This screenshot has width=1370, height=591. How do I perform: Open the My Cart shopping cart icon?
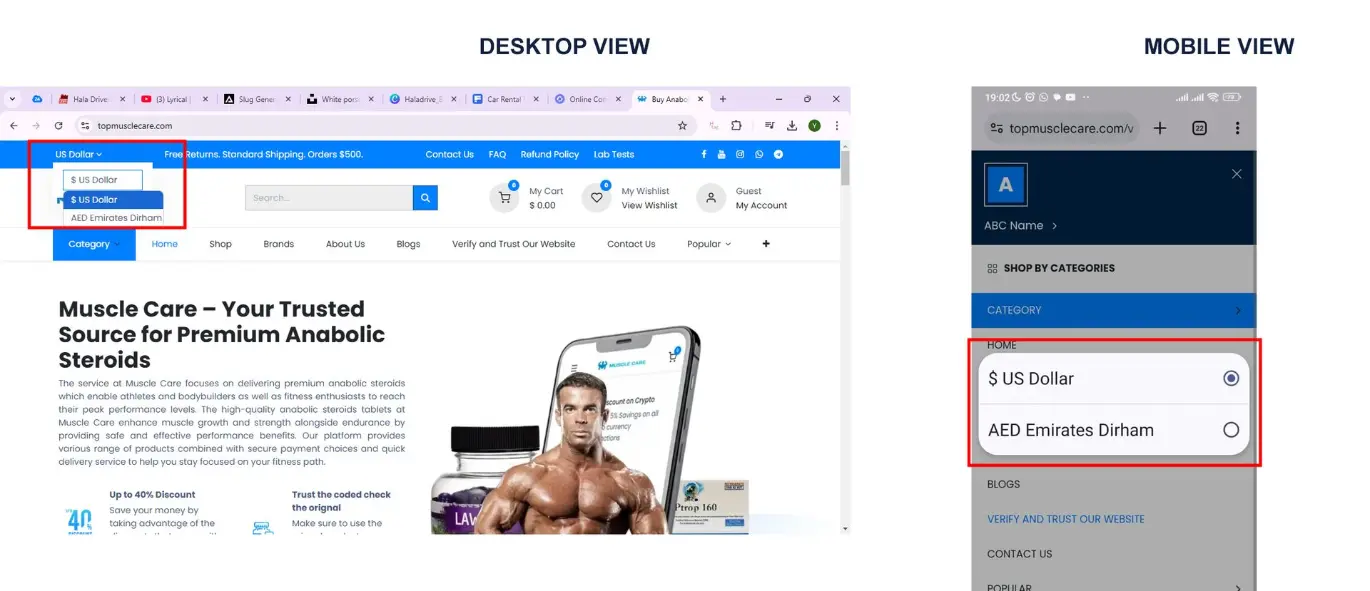[504, 198]
